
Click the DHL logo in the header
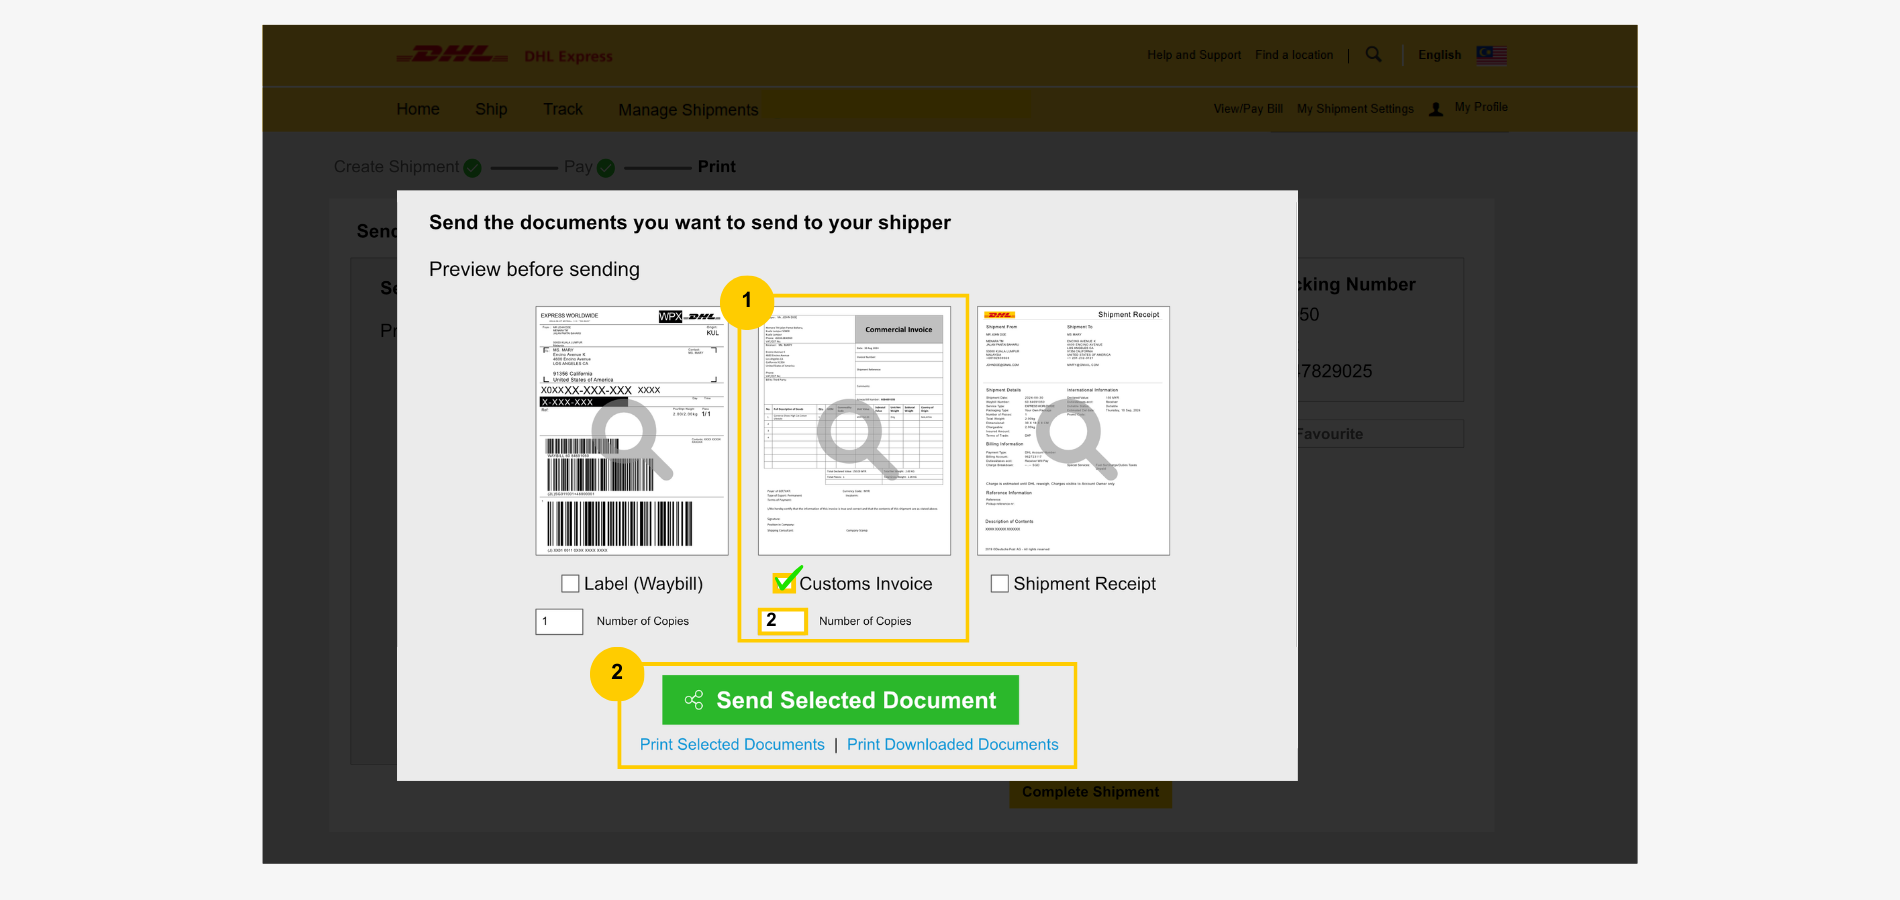pos(453,55)
